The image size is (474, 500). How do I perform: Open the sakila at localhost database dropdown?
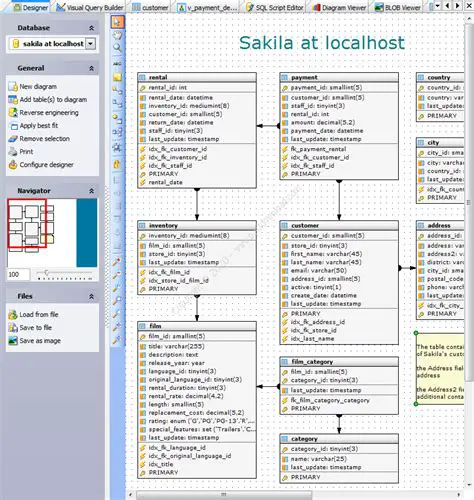pos(91,44)
